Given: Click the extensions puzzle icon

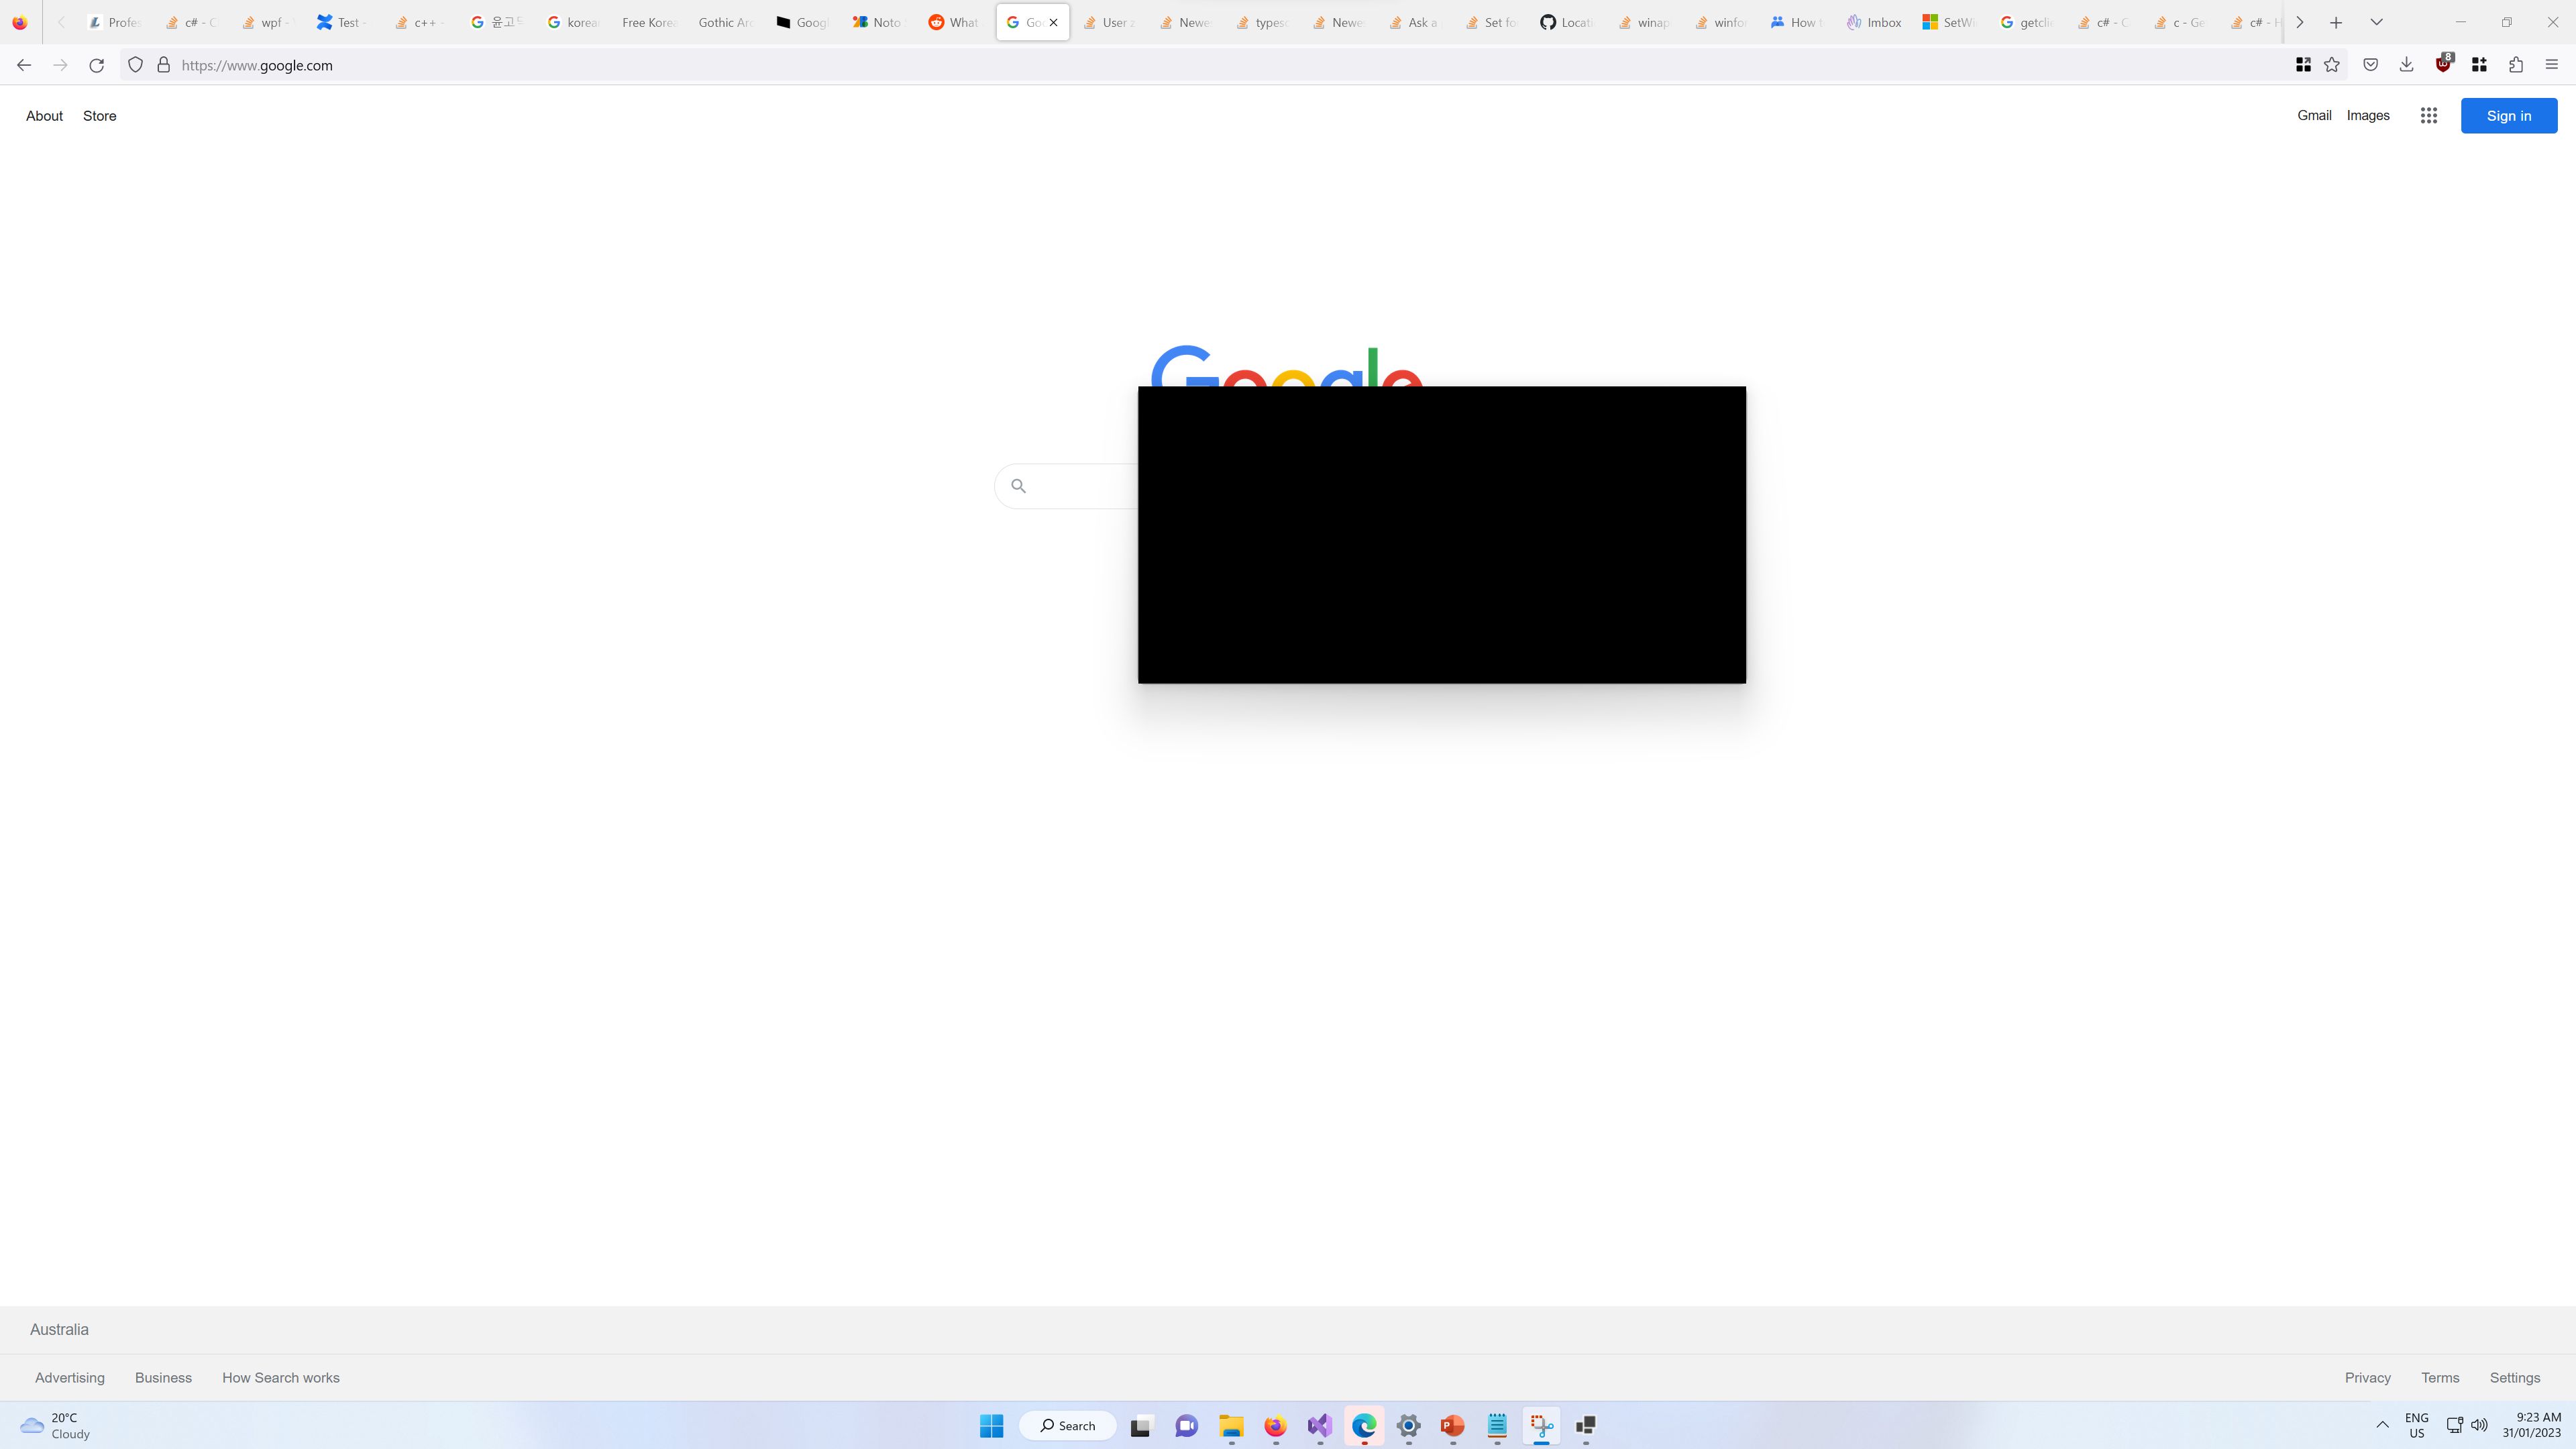Looking at the screenshot, I should tap(2516, 66).
